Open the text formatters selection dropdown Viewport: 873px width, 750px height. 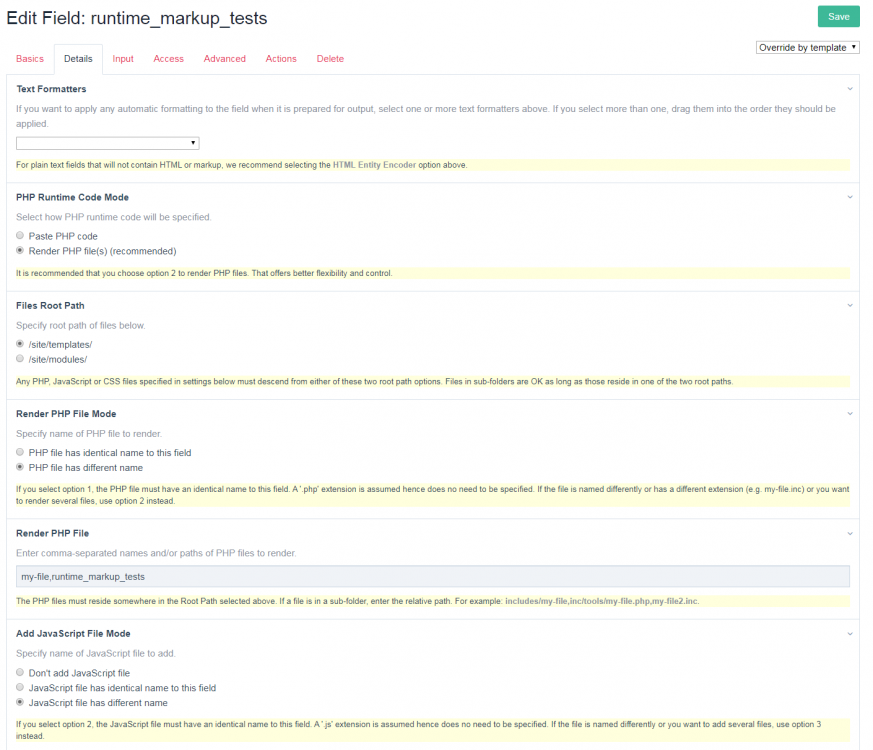tap(107, 142)
